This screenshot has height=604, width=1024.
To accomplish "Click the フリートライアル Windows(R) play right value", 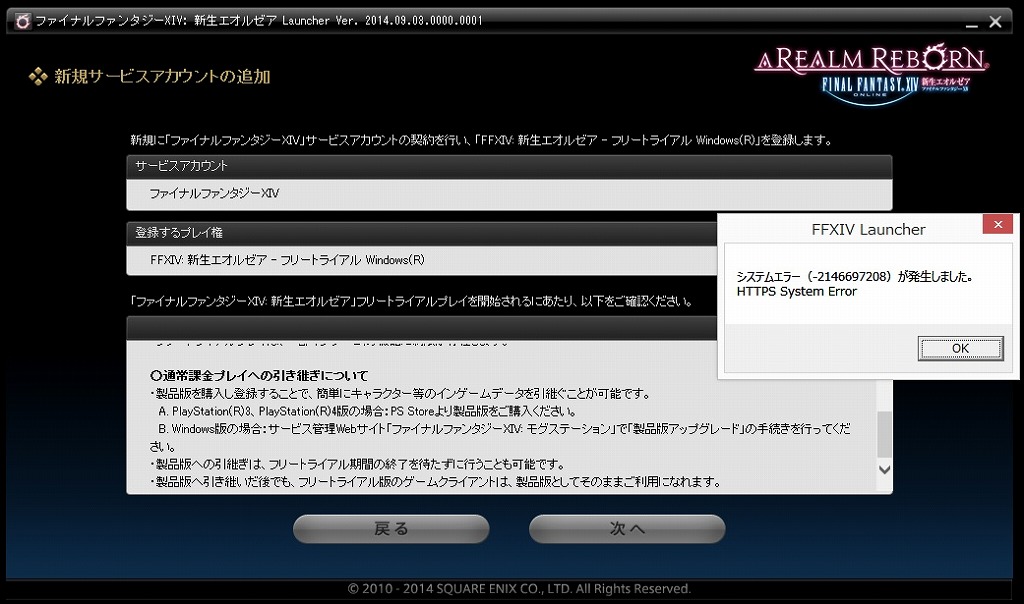I will tap(287, 260).
